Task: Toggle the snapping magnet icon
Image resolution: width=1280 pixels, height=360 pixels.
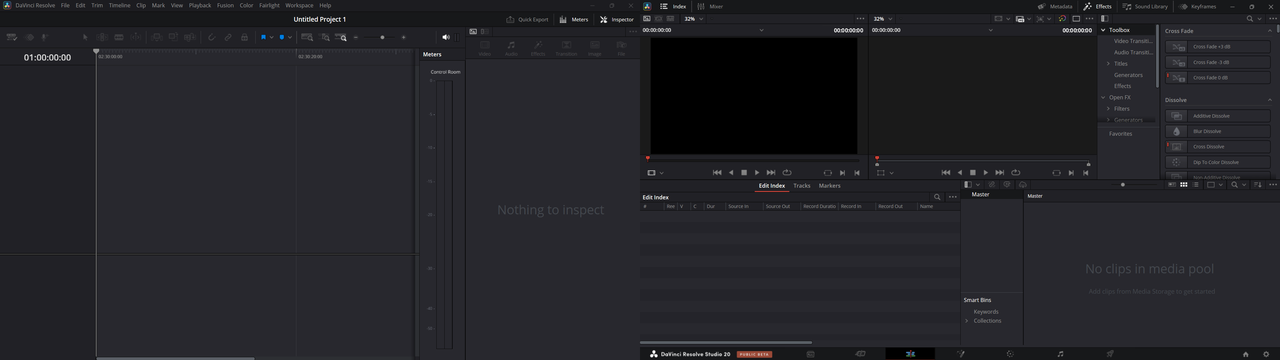Action: click(x=211, y=37)
